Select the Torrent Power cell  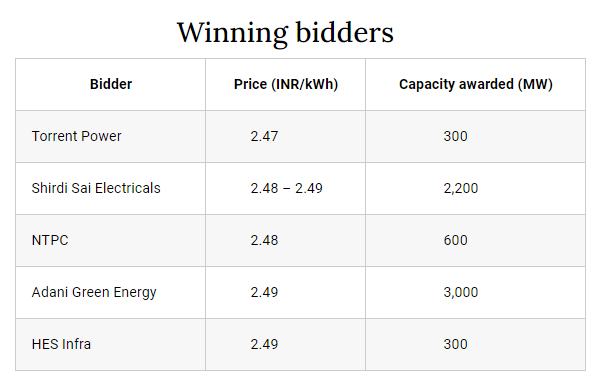(x=111, y=136)
